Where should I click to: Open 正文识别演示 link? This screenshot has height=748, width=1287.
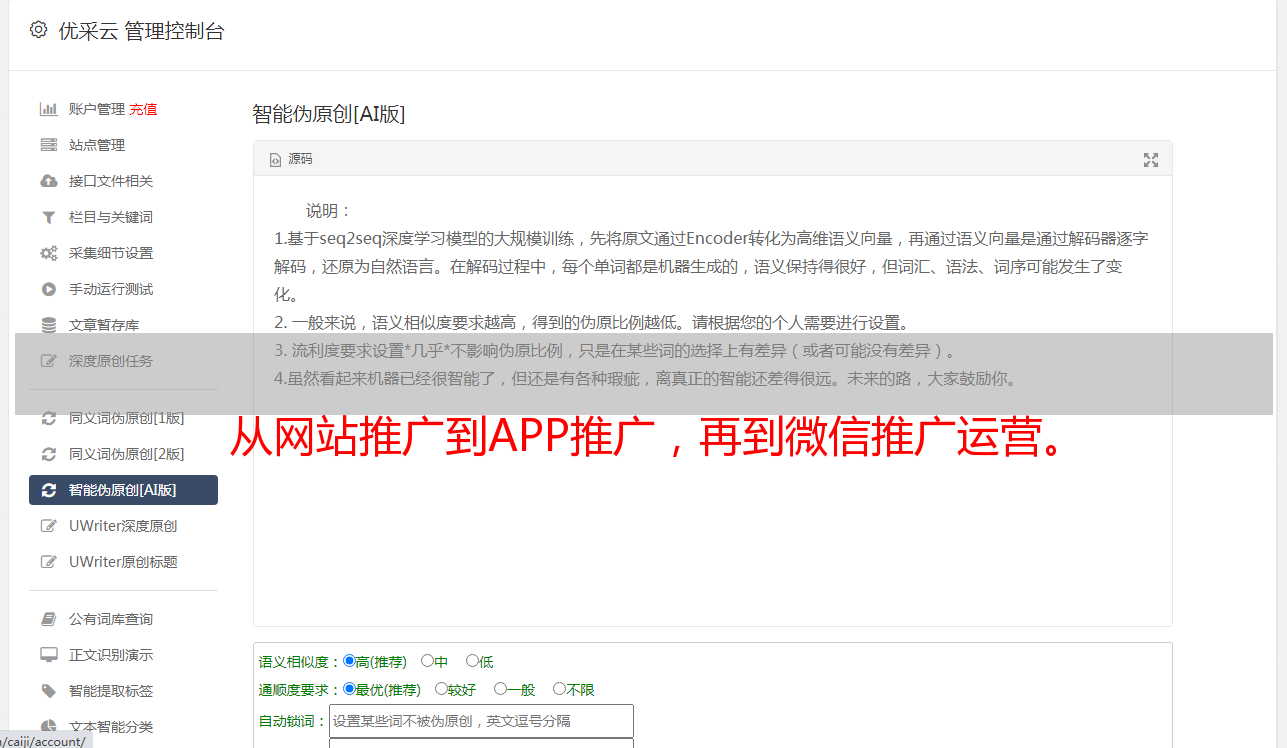[111, 655]
